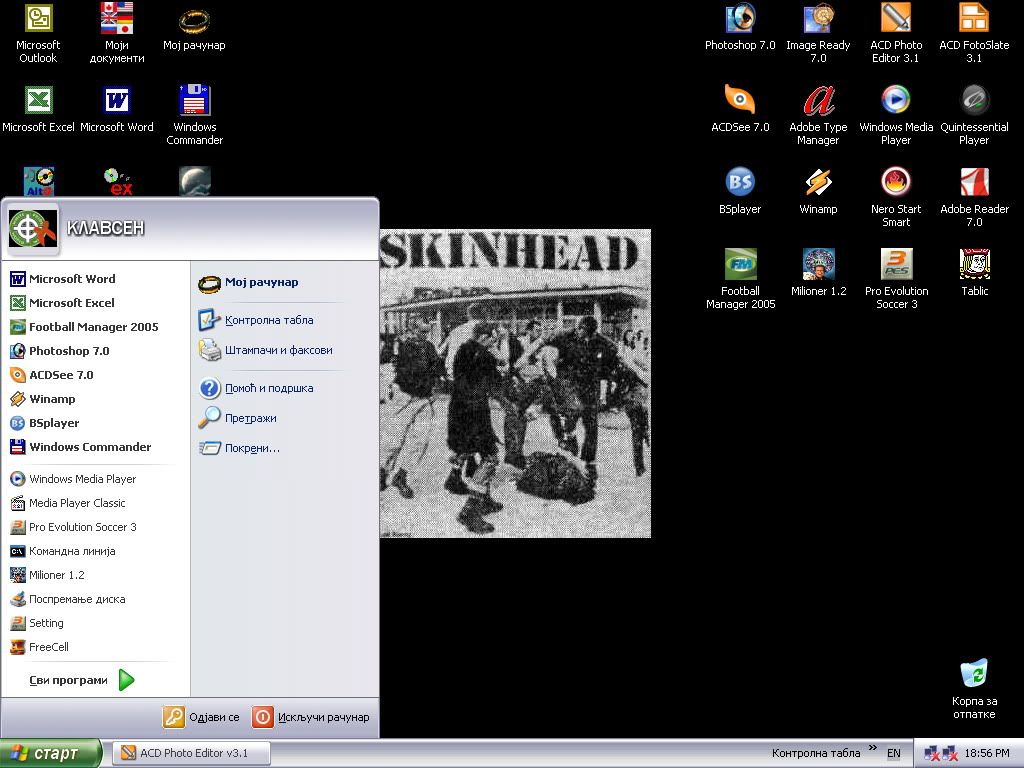
Task: Launch Photoshop 7.0 desktop icon
Action: 740,28
